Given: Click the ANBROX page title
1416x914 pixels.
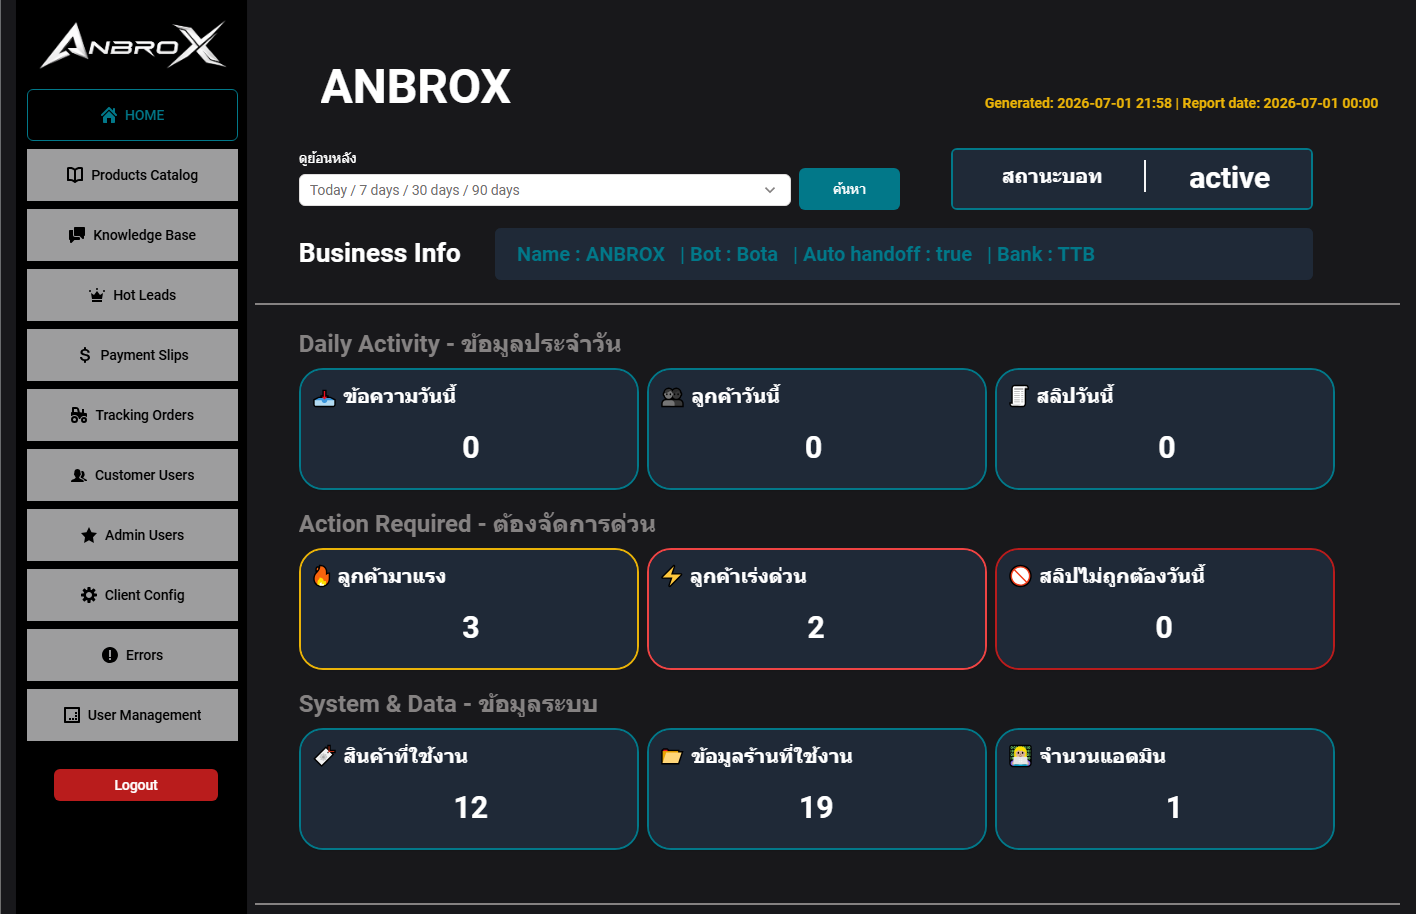Looking at the screenshot, I should tap(416, 86).
